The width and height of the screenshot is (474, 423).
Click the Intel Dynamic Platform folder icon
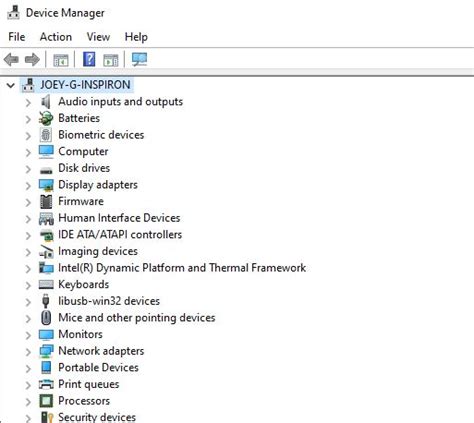[x=46, y=268]
